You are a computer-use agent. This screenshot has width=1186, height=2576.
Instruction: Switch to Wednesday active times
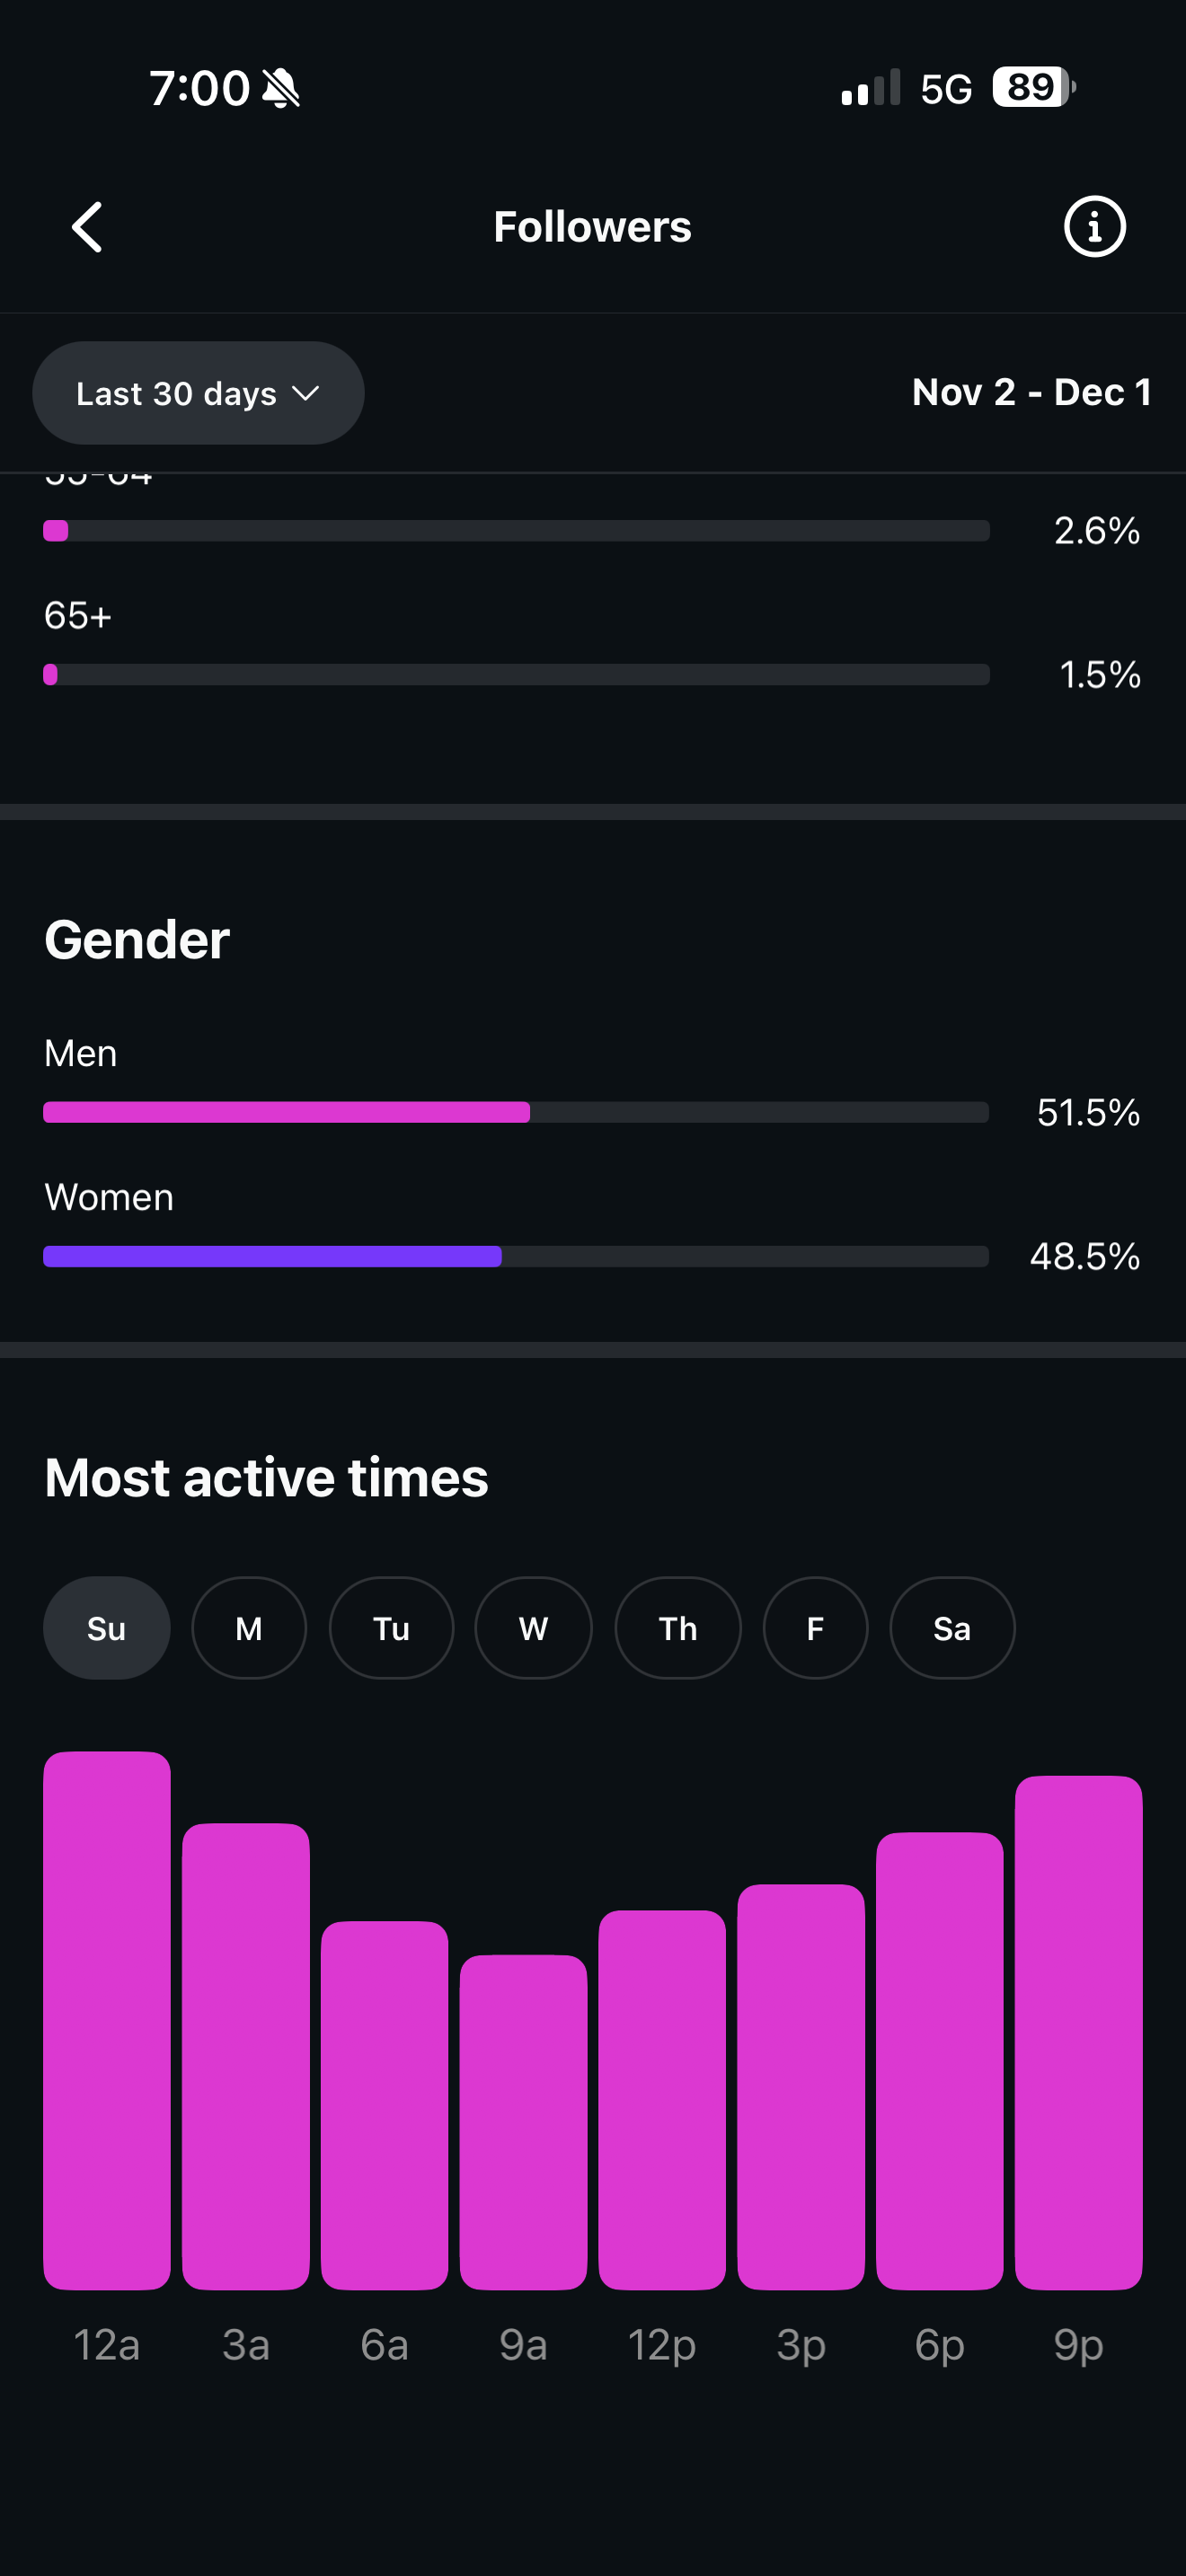pyautogui.click(x=533, y=1628)
